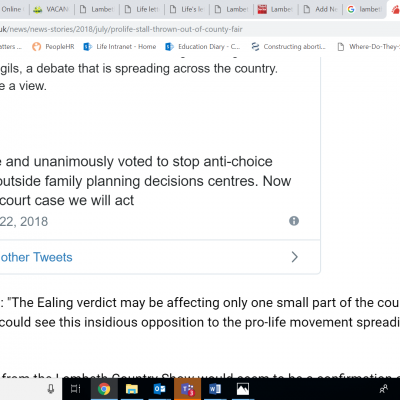
Task: Open File Explorer from the taskbar
Action: tap(132, 389)
